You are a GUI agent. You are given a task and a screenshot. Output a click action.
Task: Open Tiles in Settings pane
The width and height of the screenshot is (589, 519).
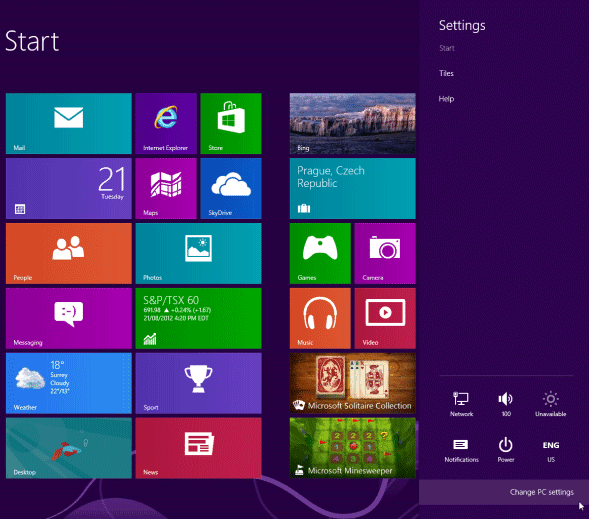446,73
